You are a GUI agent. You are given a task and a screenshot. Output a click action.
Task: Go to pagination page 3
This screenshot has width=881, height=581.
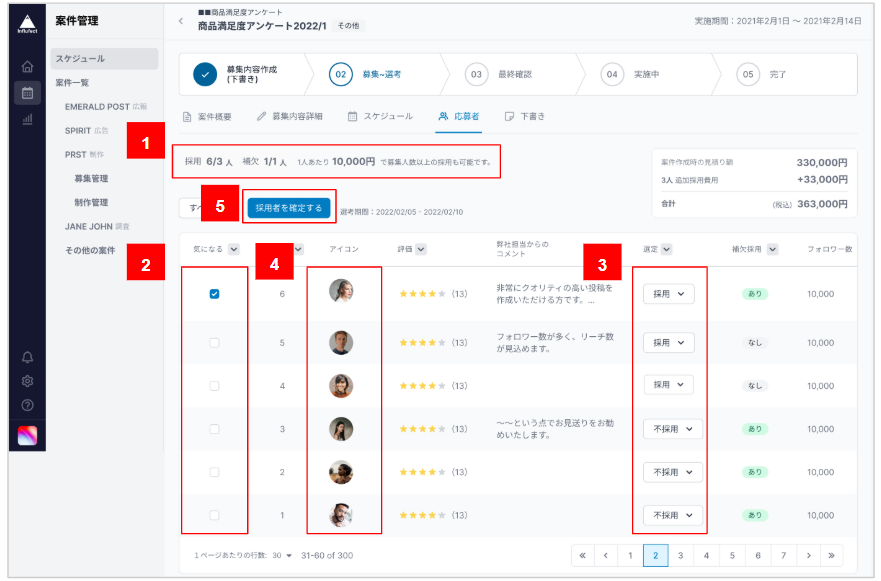click(680, 556)
